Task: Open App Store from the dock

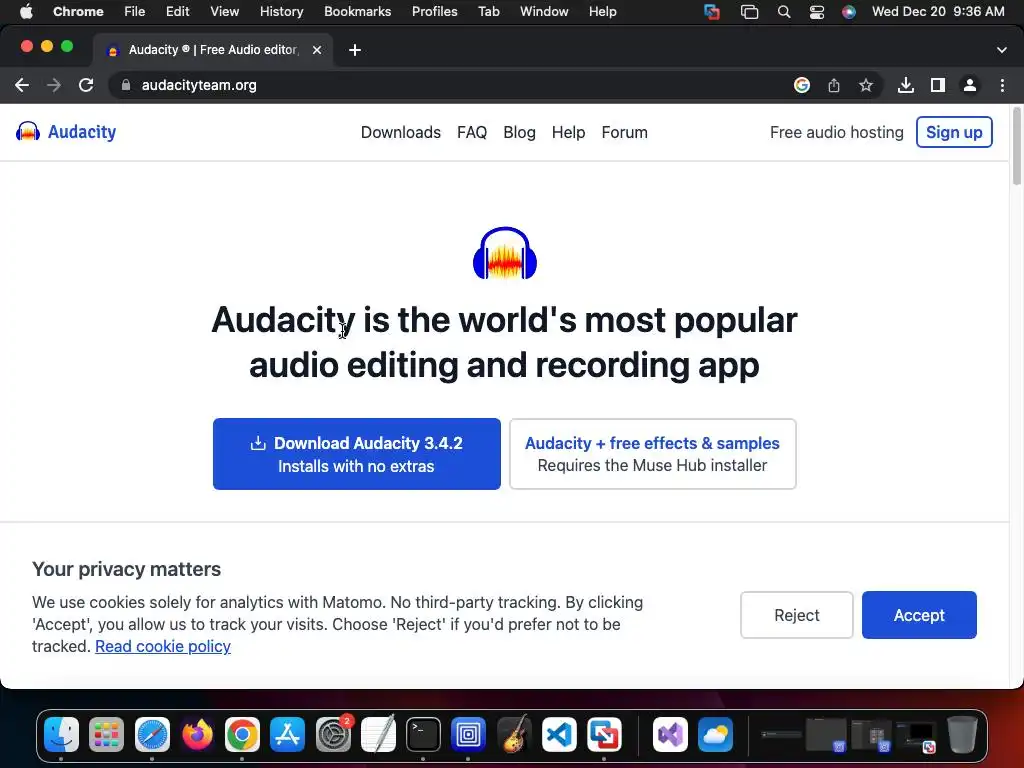Action: pos(287,735)
